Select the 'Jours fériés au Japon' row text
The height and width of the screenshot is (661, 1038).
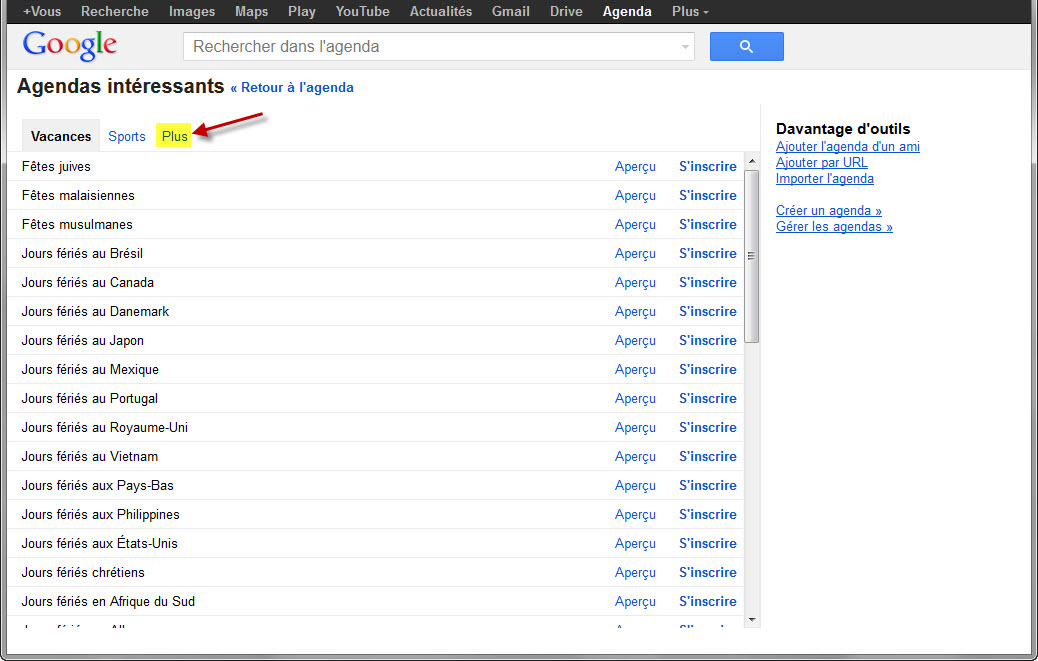point(83,341)
